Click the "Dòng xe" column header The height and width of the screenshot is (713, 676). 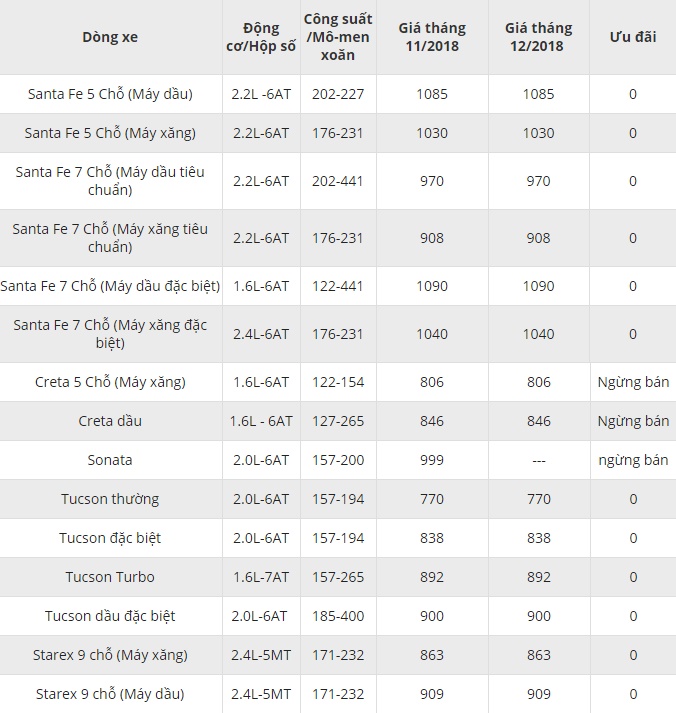pyautogui.click(x=110, y=37)
